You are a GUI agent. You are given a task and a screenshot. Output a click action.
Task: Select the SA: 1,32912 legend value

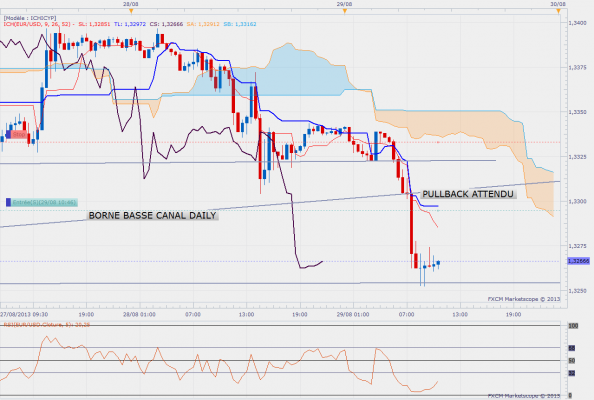pyautogui.click(x=203, y=24)
